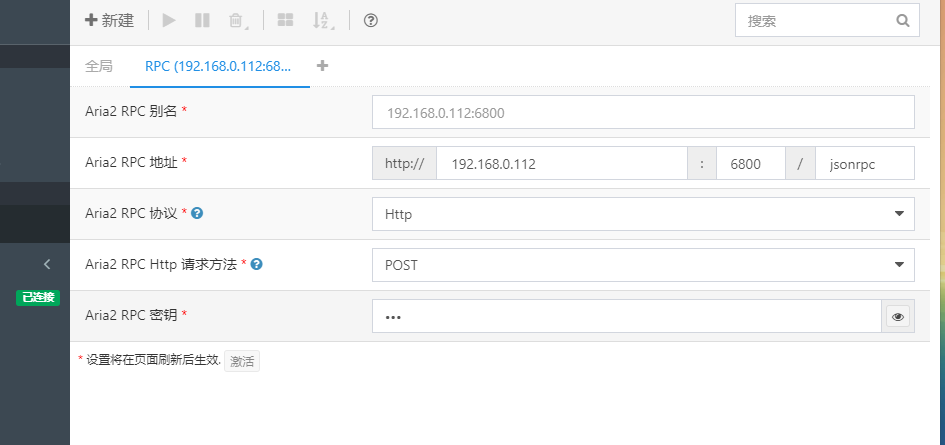Viewport: 945px width, 445px height.
Task: Click the 已连接 connected status badge
Action: pos(38,297)
